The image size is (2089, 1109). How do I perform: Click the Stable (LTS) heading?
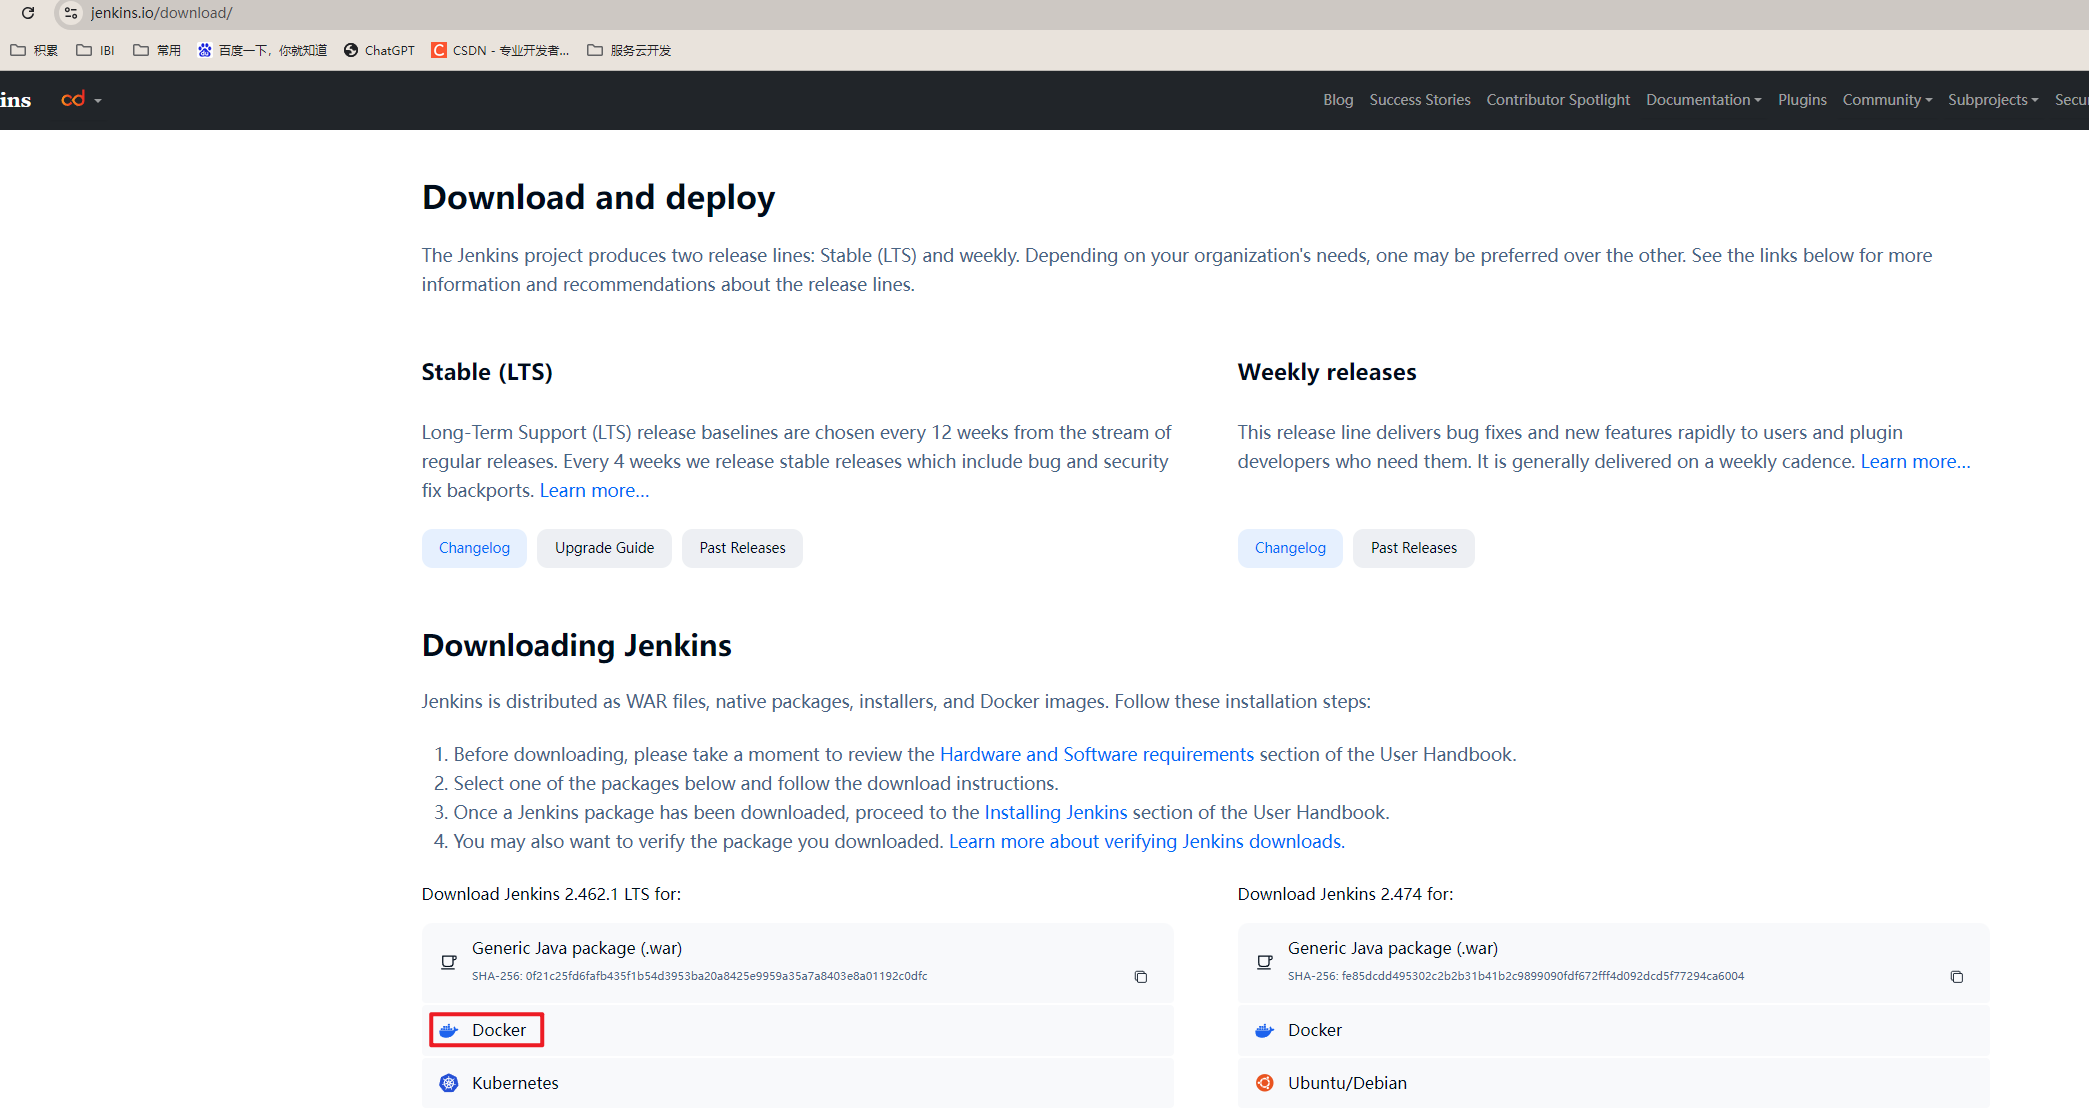coord(487,372)
